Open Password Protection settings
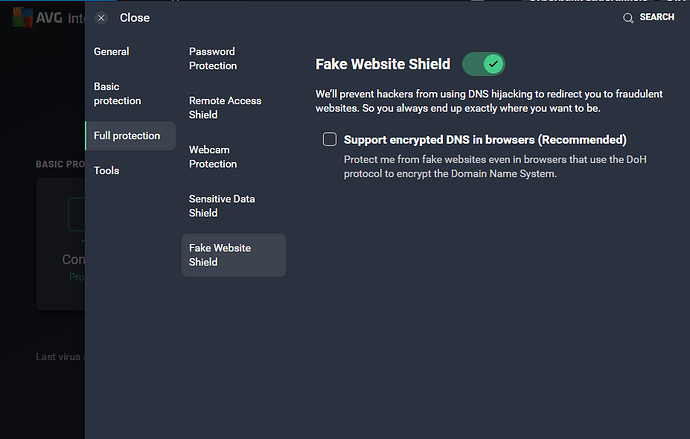690x439 pixels. pyautogui.click(x=213, y=58)
